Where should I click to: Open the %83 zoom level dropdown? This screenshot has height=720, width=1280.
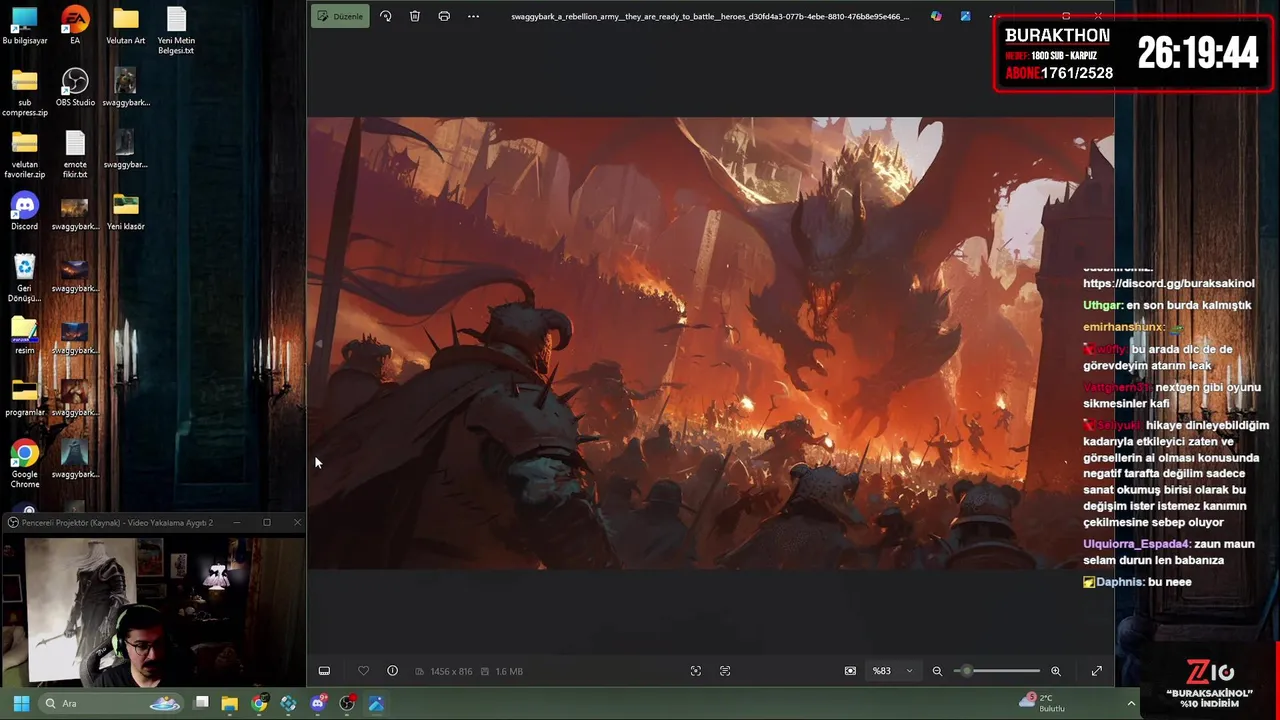pos(892,671)
